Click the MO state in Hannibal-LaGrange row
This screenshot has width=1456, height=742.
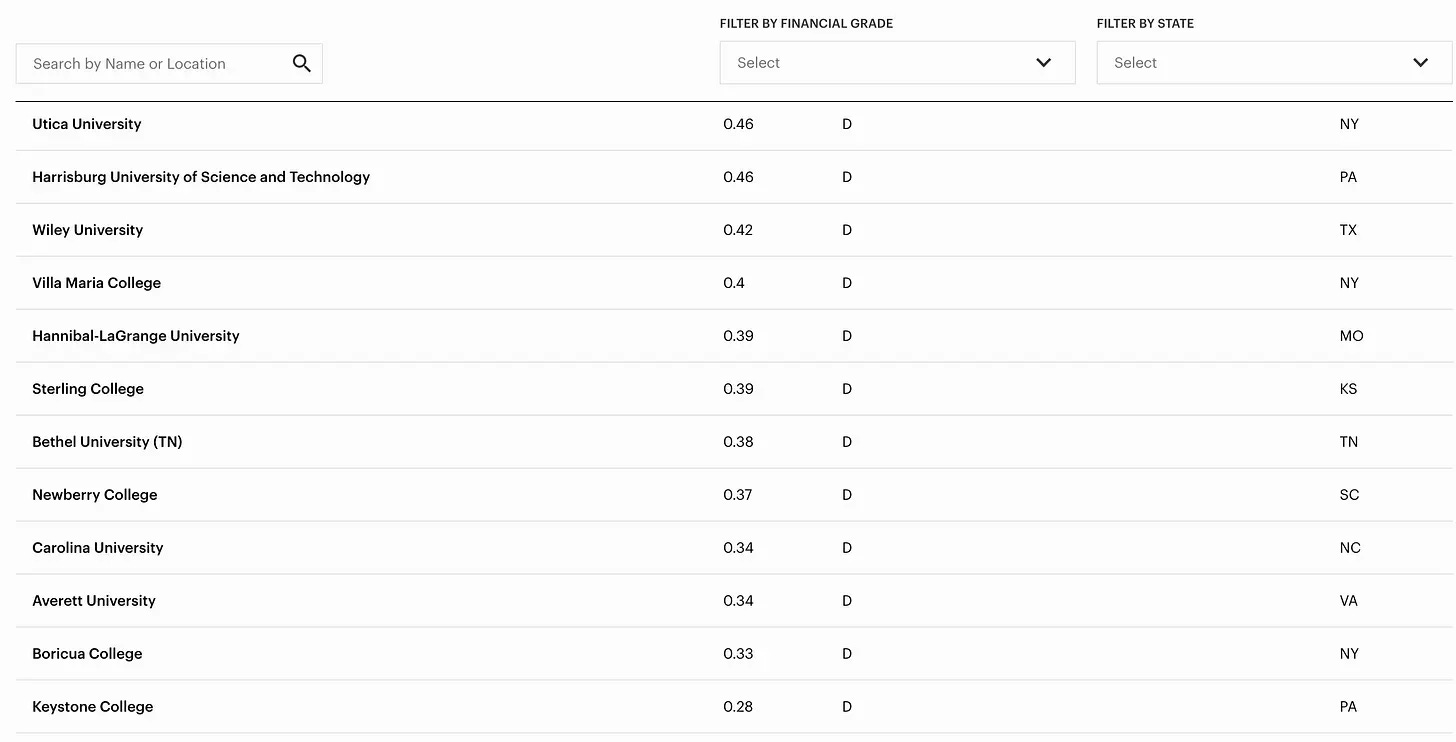click(x=1352, y=336)
